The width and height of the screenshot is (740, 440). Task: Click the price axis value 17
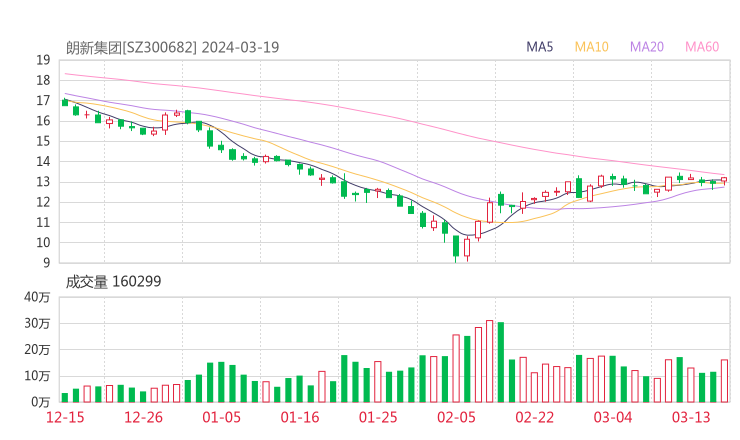(43, 101)
